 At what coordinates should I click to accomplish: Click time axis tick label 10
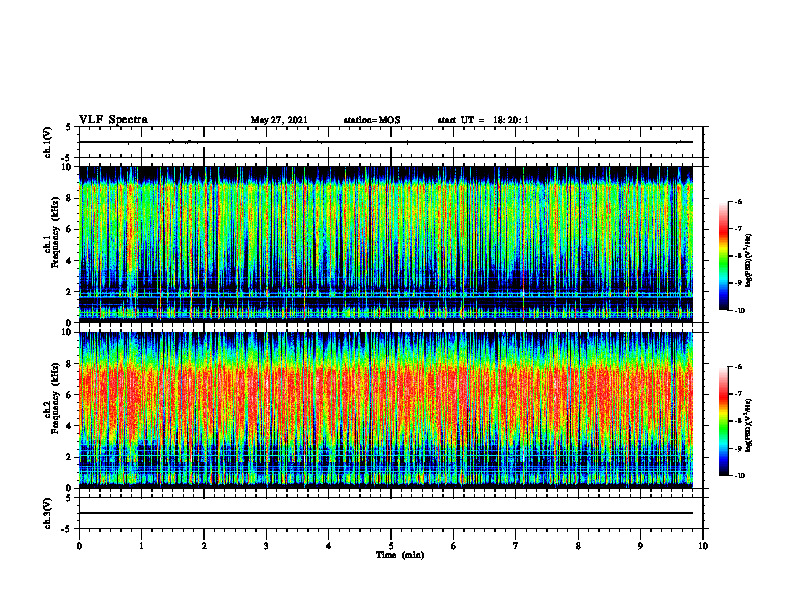click(703, 546)
